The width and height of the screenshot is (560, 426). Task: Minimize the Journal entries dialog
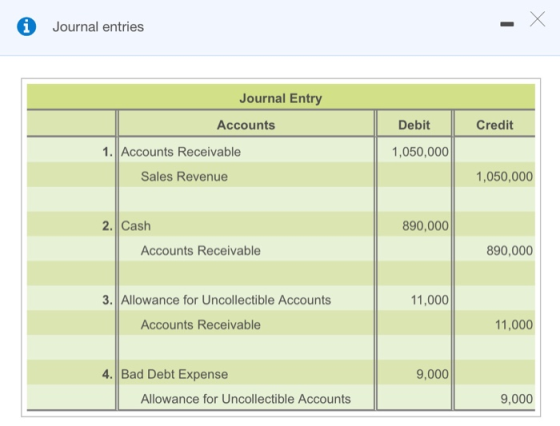tap(507, 24)
